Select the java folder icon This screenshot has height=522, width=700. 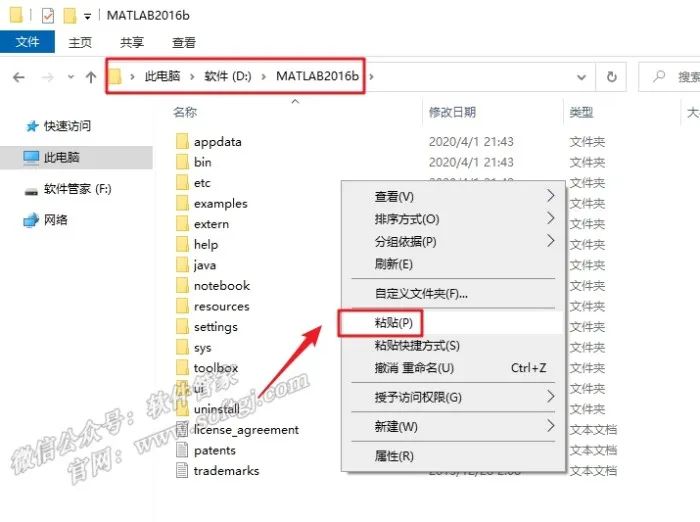click(182, 265)
